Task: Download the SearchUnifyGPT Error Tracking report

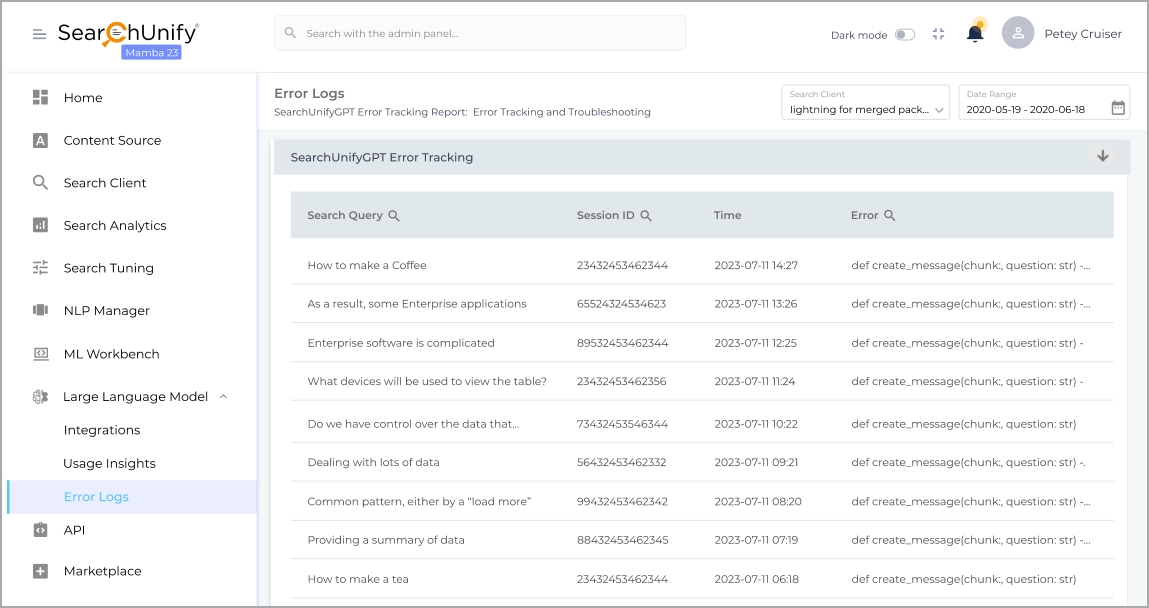Action: click(1102, 156)
